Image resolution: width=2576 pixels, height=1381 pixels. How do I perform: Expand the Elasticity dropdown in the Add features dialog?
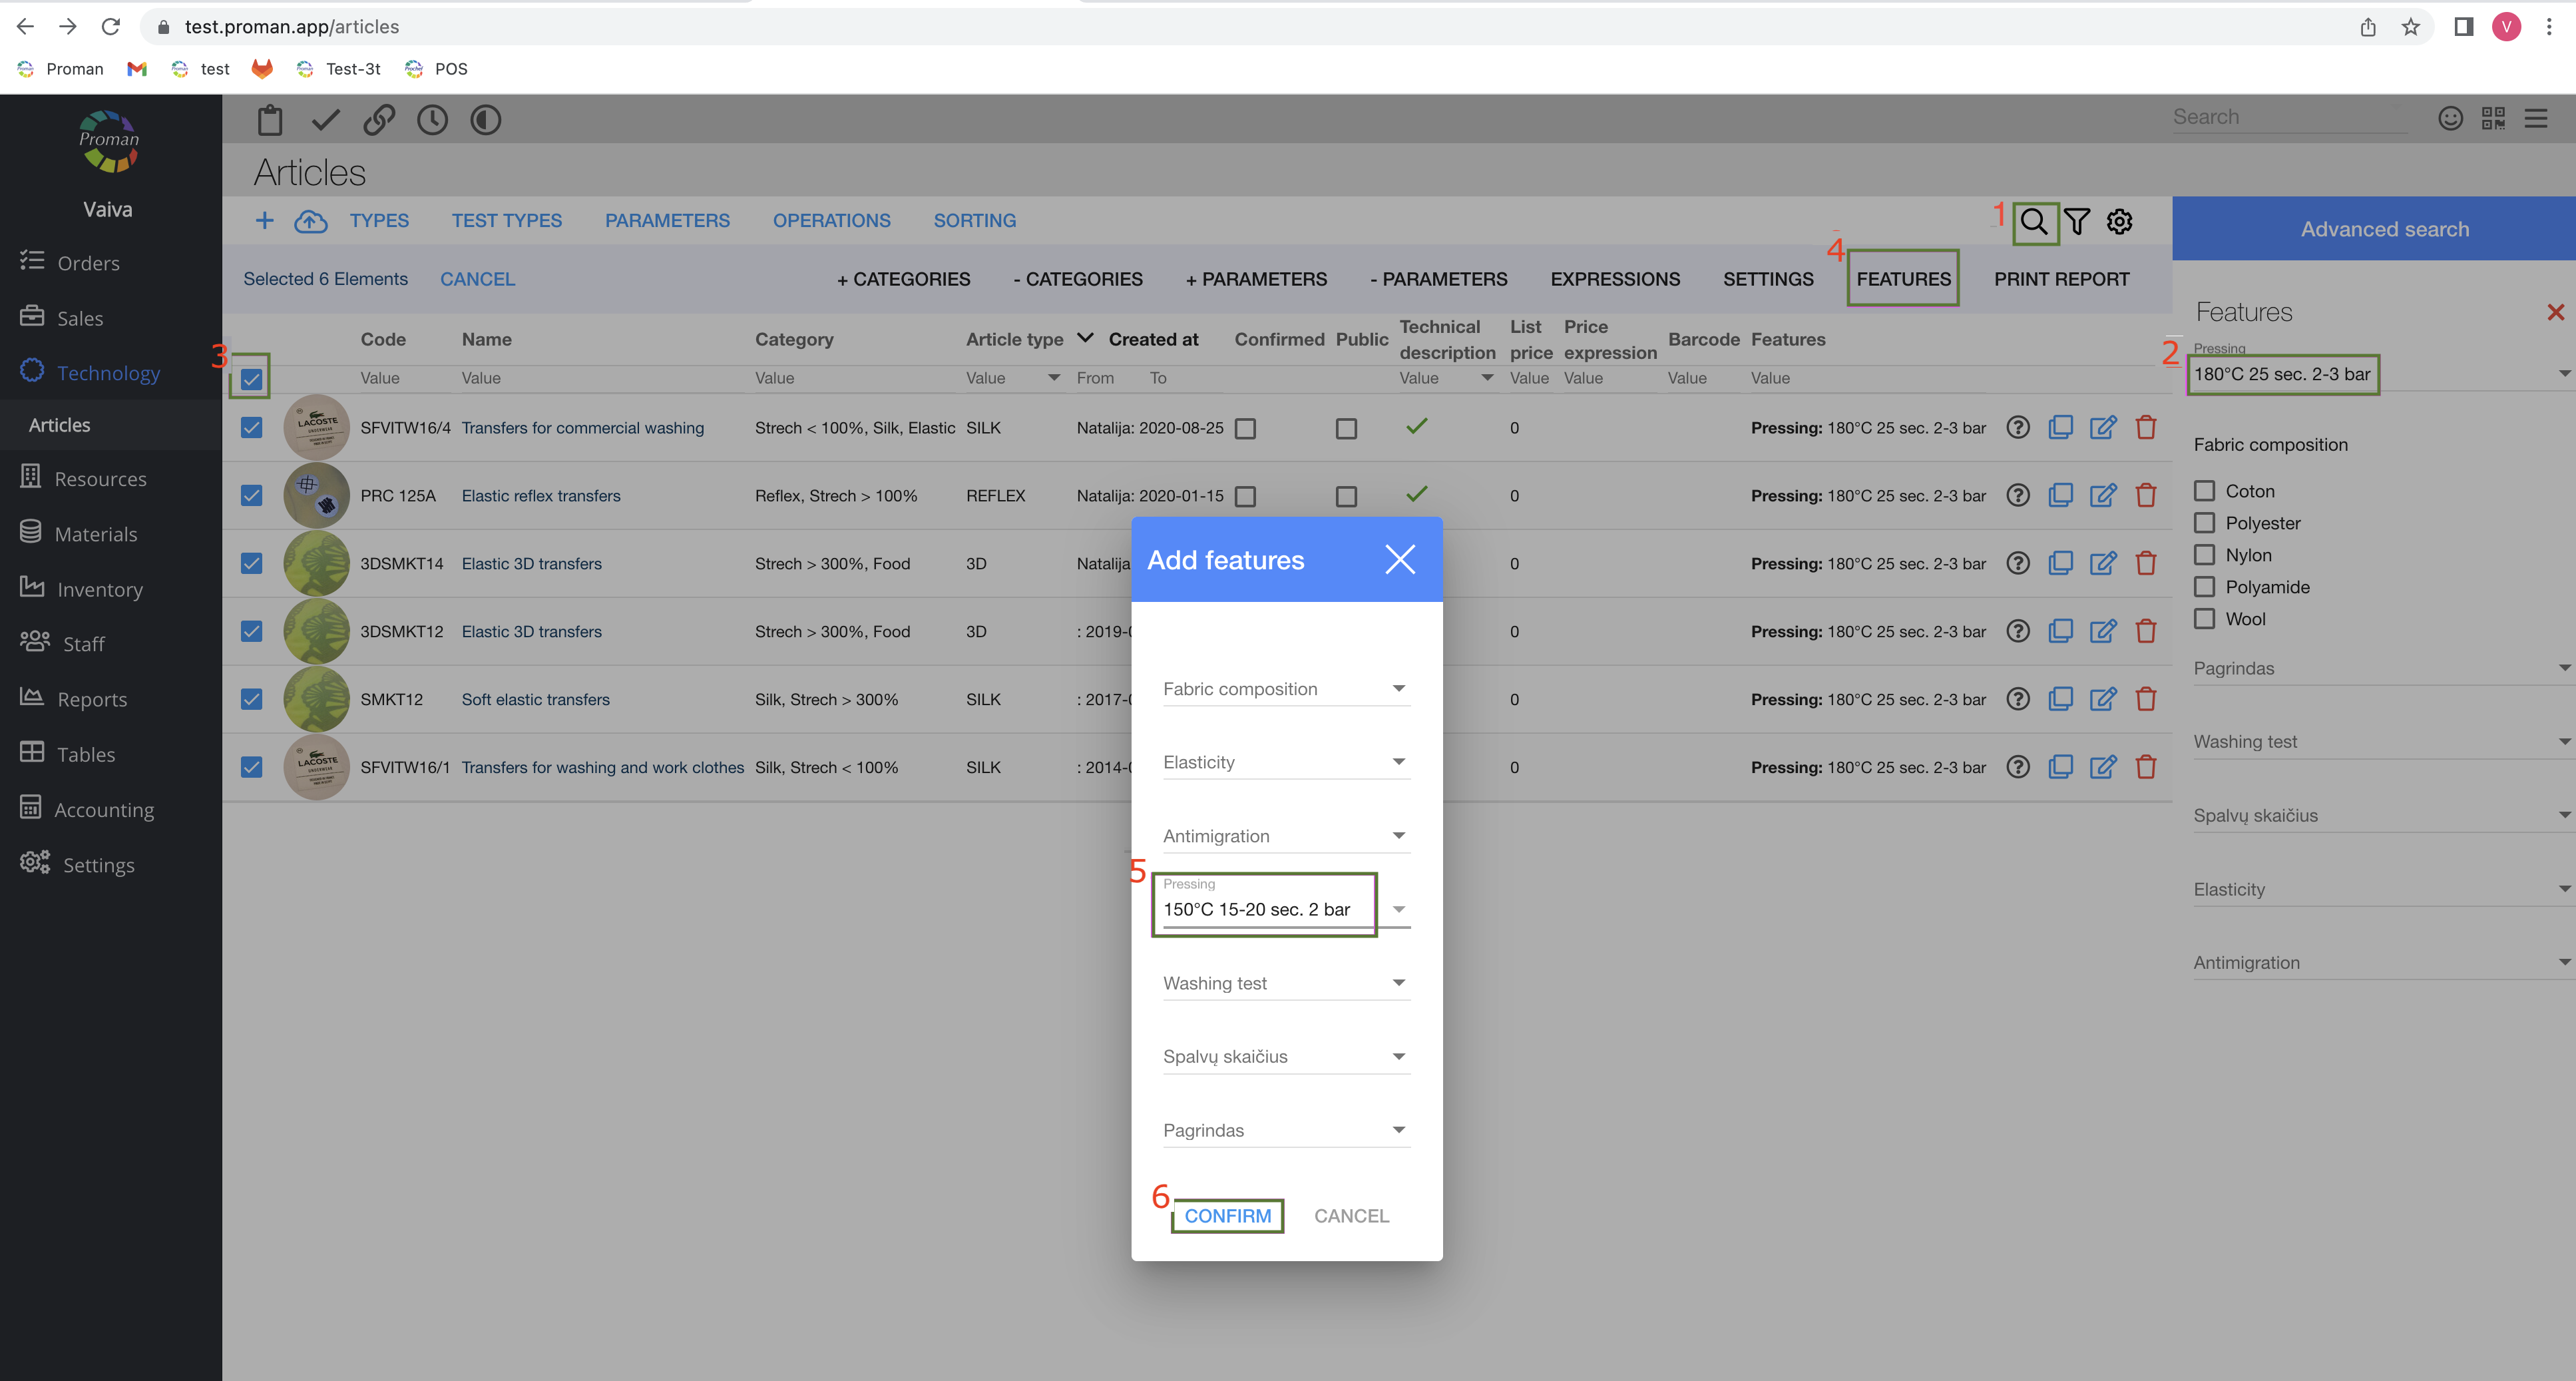pos(1286,762)
